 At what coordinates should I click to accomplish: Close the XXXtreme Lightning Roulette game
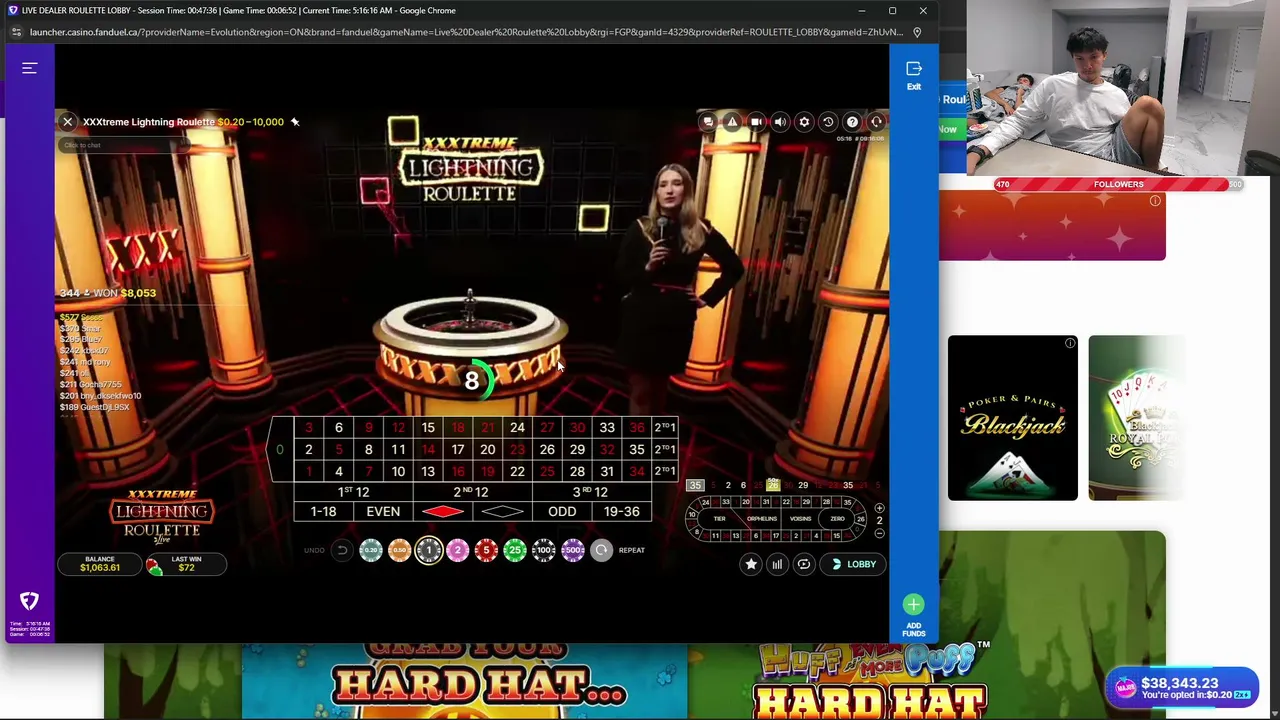68,122
